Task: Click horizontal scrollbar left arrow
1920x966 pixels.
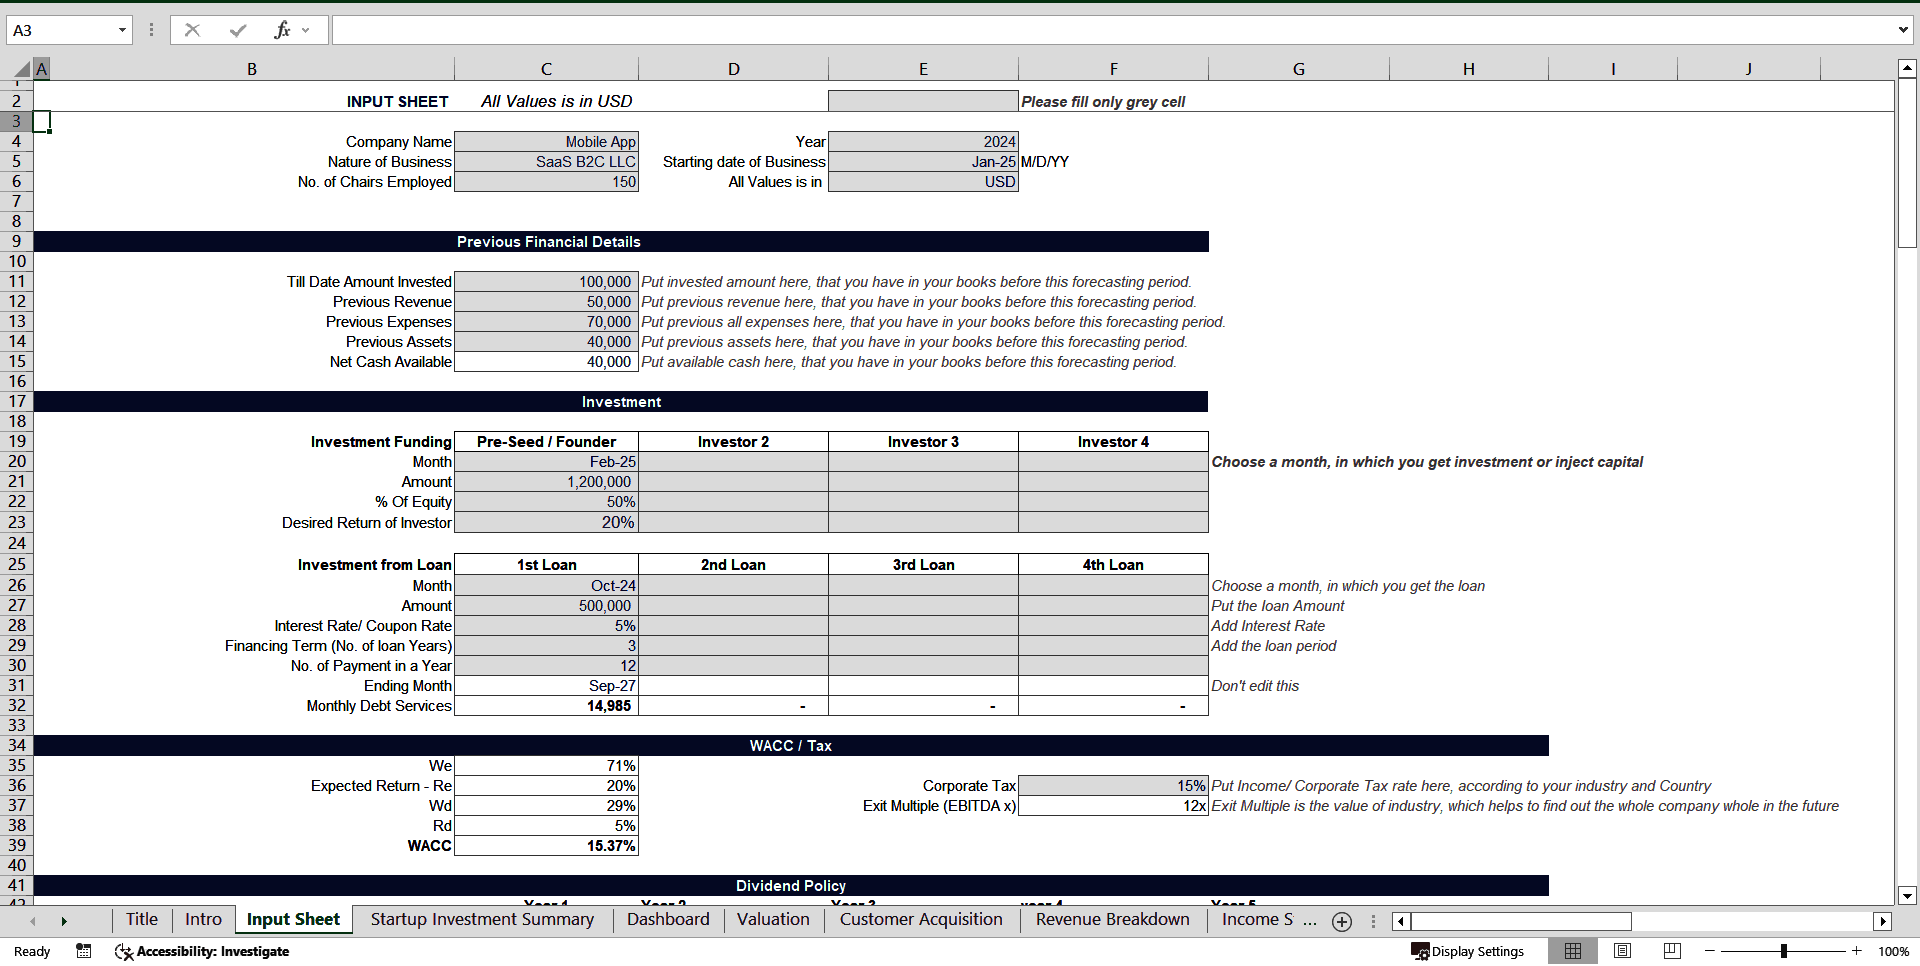Action: (x=1401, y=921)
